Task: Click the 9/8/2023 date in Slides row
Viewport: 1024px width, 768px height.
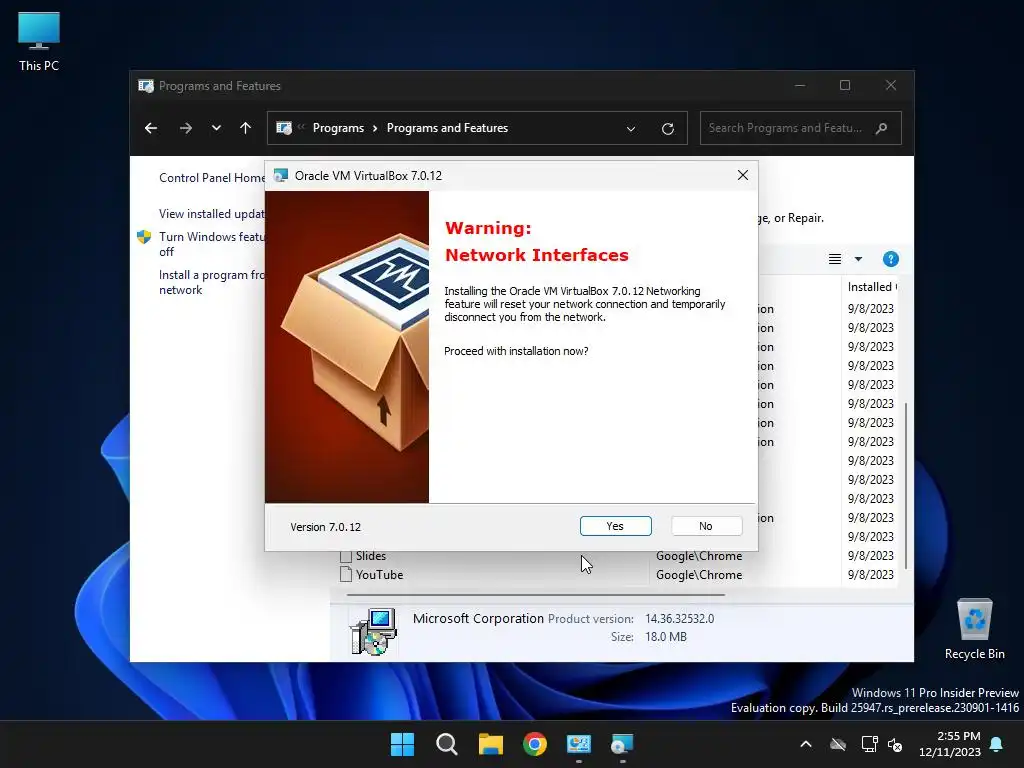Action: (871, 556)
